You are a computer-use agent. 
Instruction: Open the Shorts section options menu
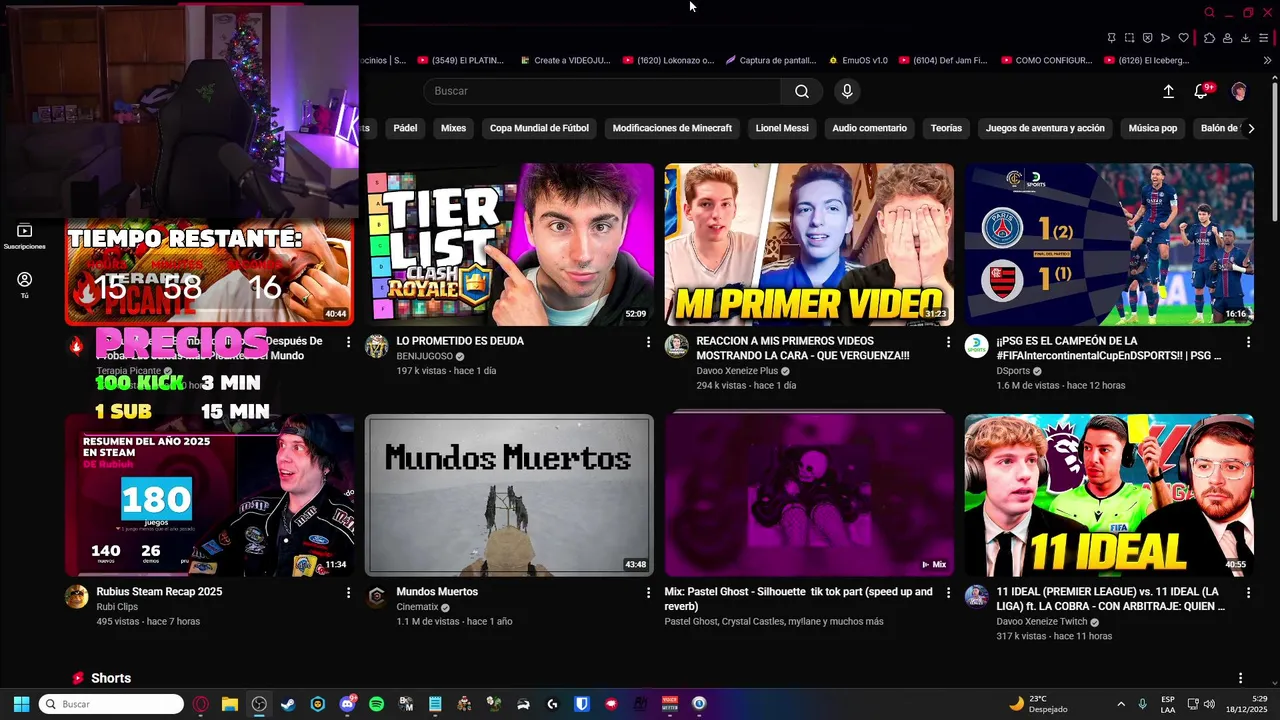pyautogui.click(x=1240, y=678)
